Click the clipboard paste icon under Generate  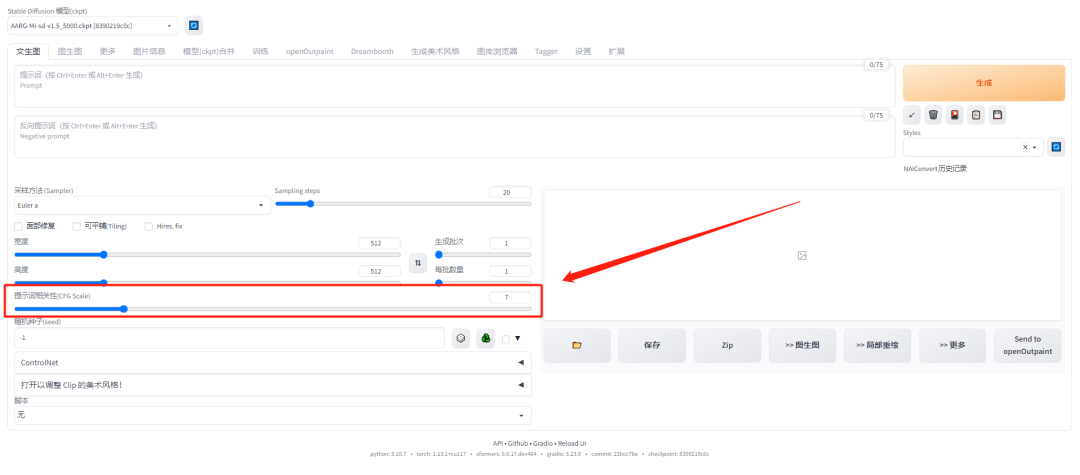[976, 115]
